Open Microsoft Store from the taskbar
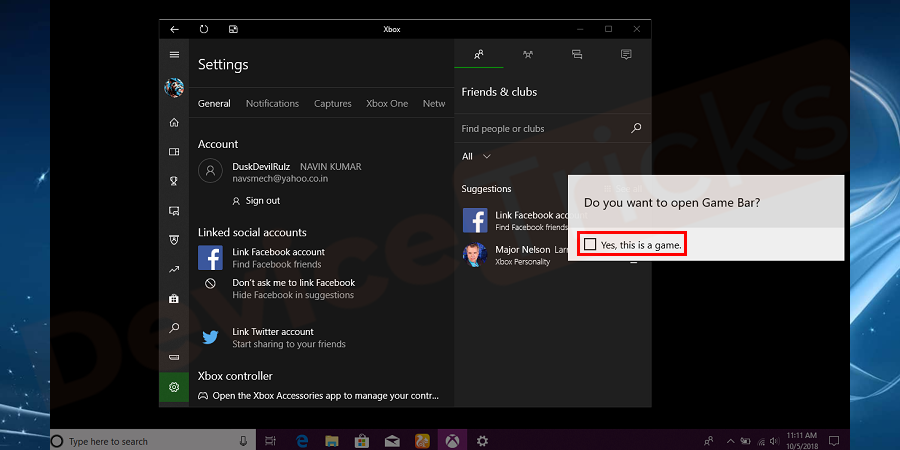This screenshot has height=450, width=900. coord(362,441)
